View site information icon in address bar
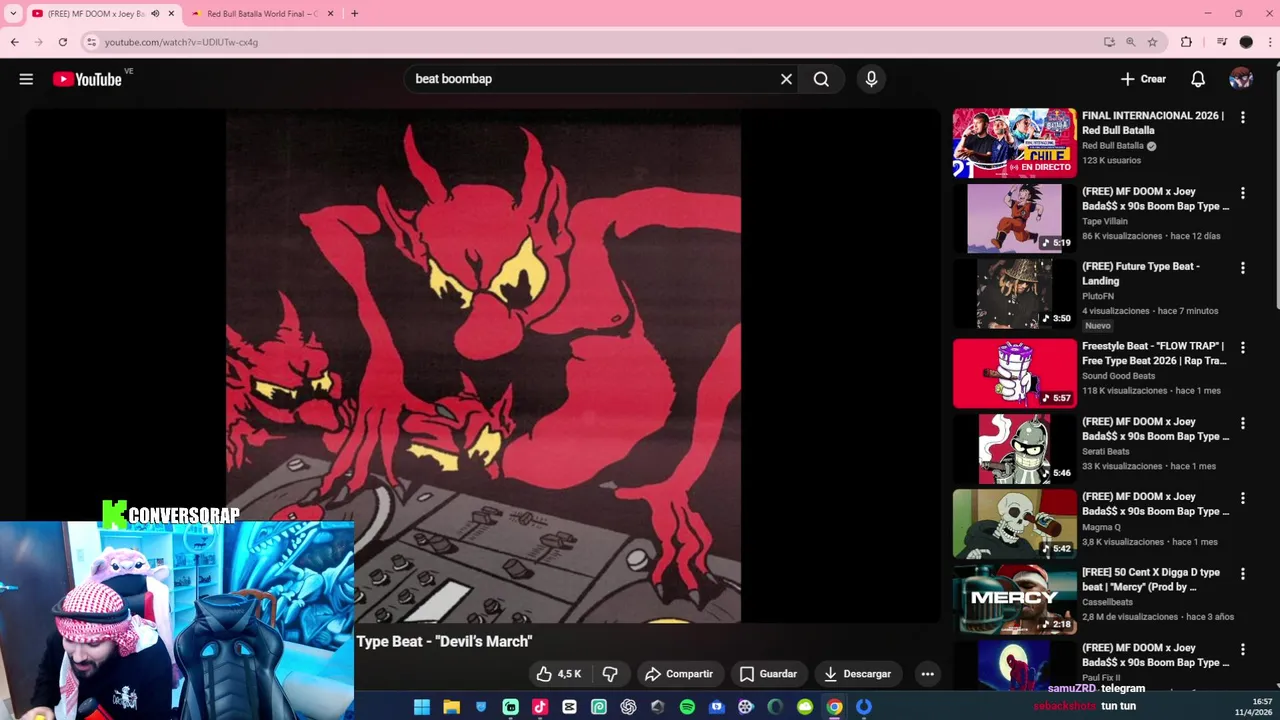 [x=91, y=42]
